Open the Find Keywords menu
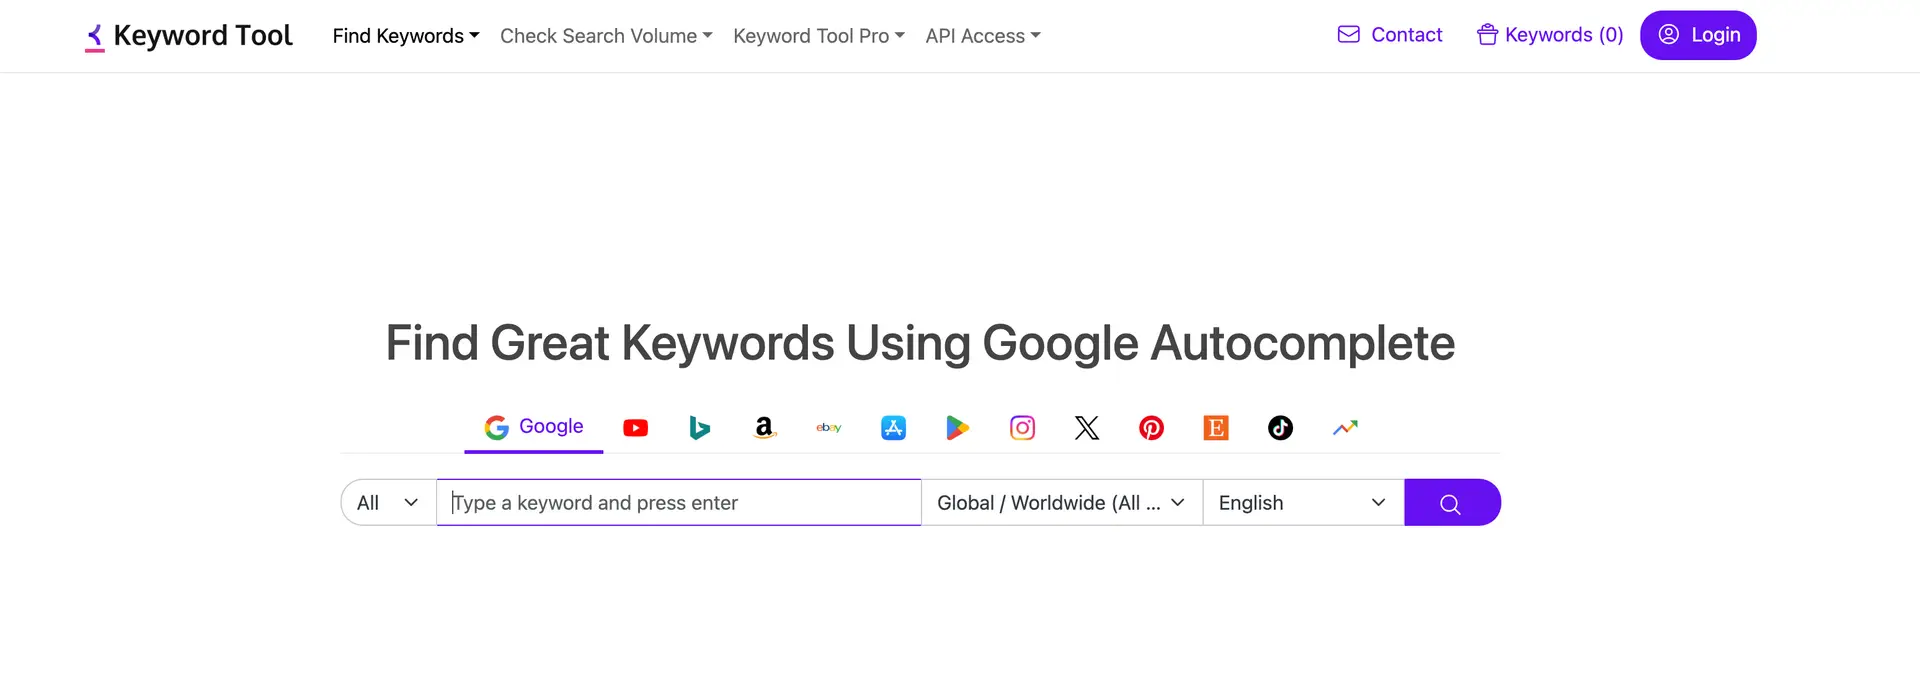The width and height of the screenshot is (1920, 692). coord(406,36)
